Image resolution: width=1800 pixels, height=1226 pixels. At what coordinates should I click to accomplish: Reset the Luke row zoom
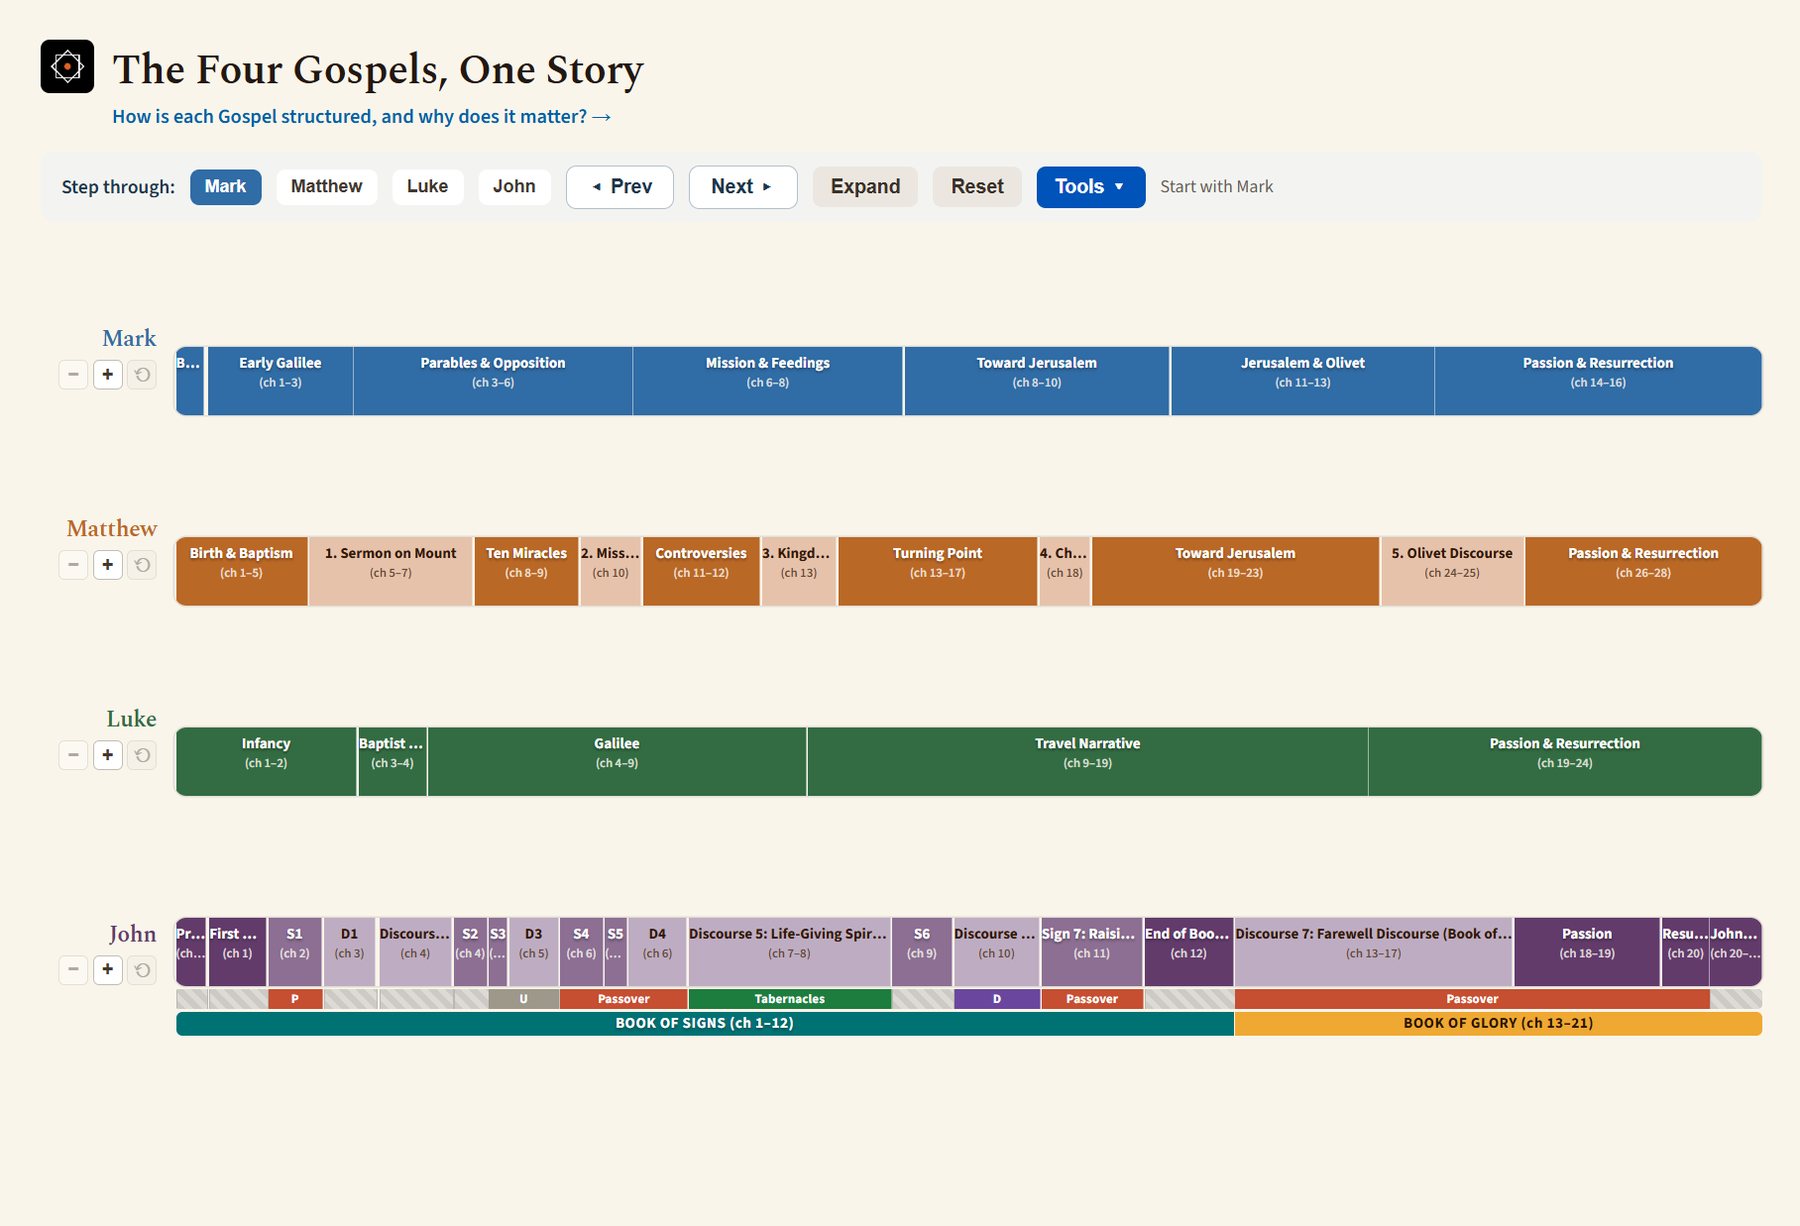click(x=142, y=755)
